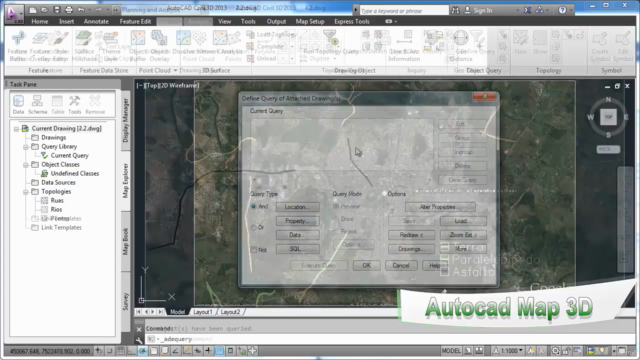Click the Alter Properties... button
Screen dimensions: 640x360
coord(440,207)
